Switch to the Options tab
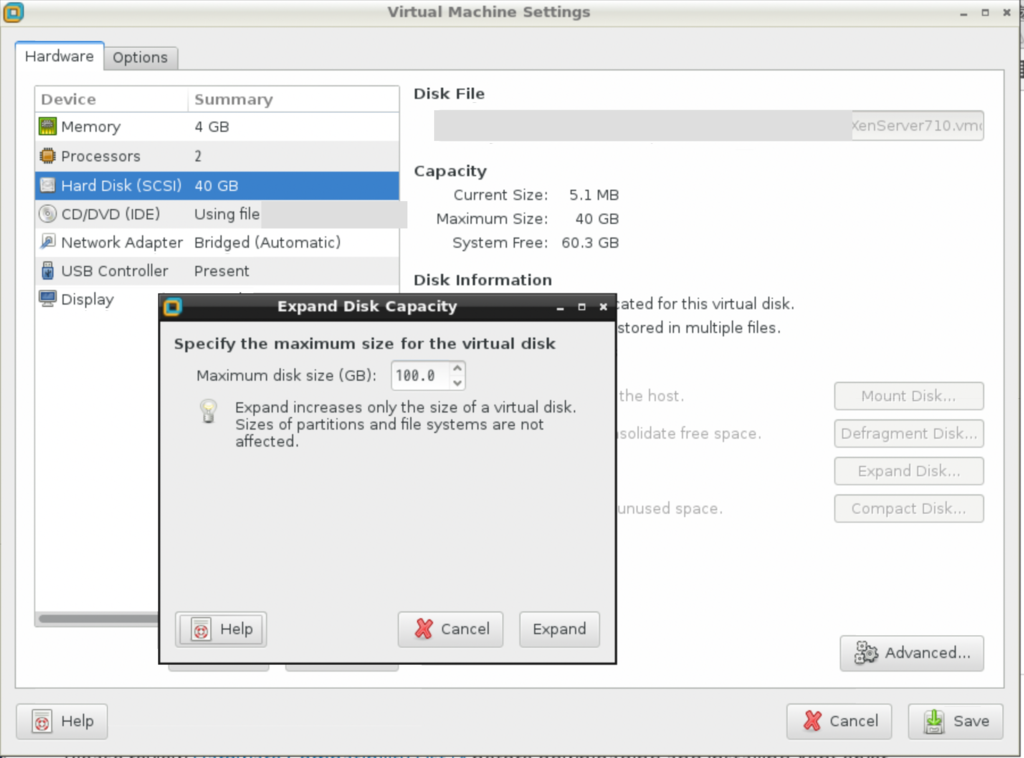This screenshot has width=1024, height=758. click(140, 57)
